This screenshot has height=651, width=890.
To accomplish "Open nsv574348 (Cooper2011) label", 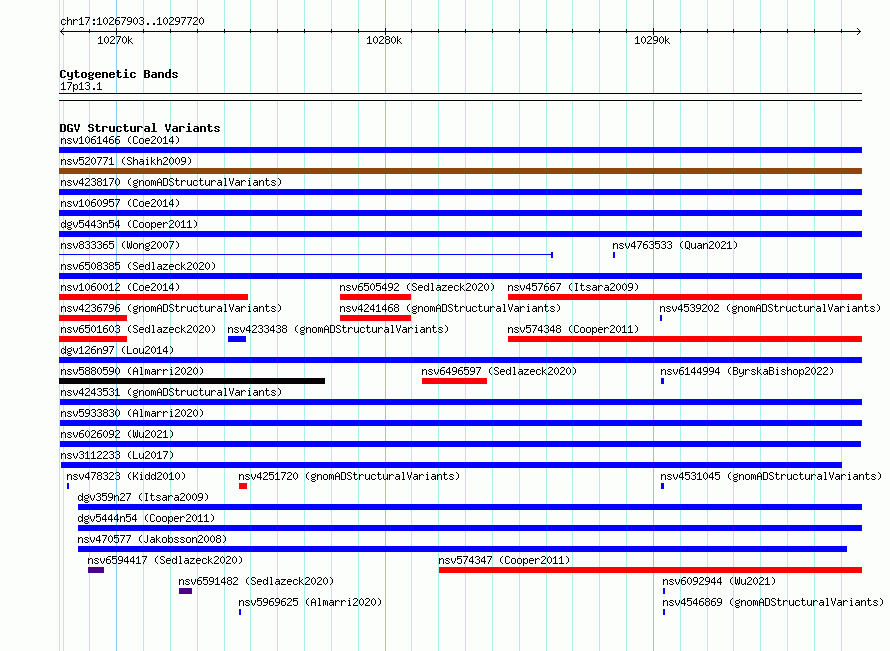I will (573, 329).
